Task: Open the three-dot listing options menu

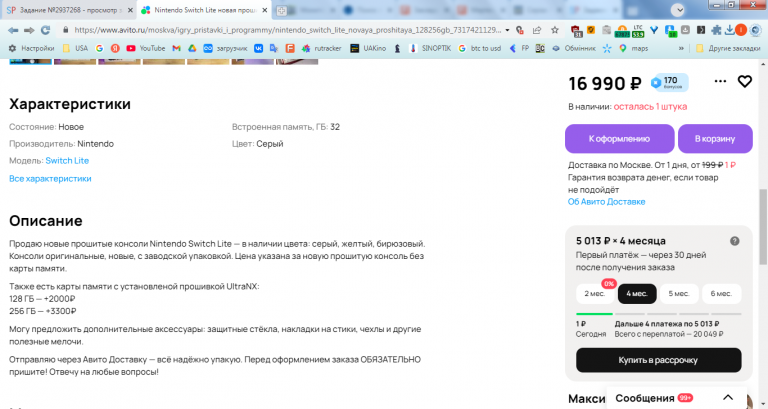Action: pos(720,81)
